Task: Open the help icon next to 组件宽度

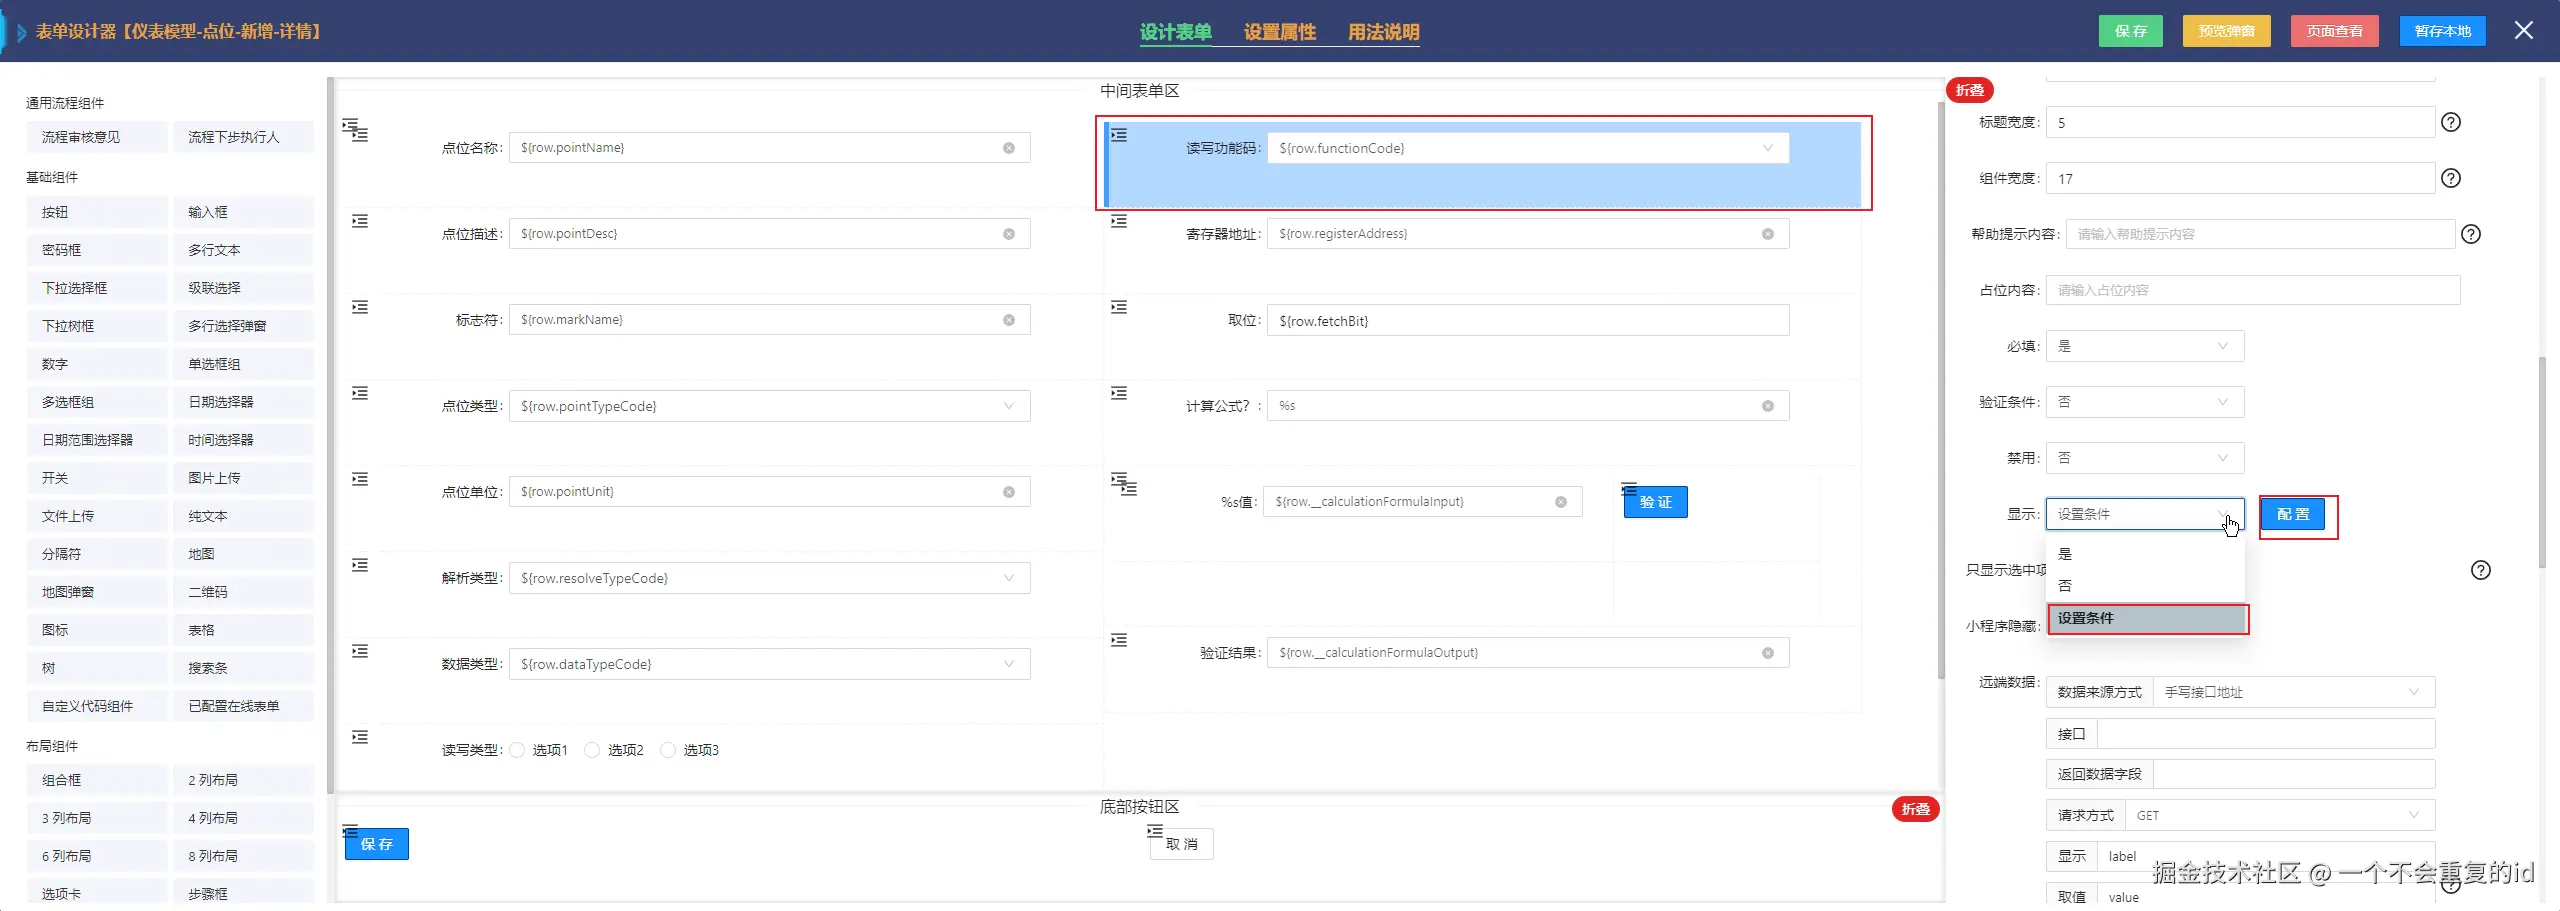Action: pyautogui.click(x=2451, y=178)
